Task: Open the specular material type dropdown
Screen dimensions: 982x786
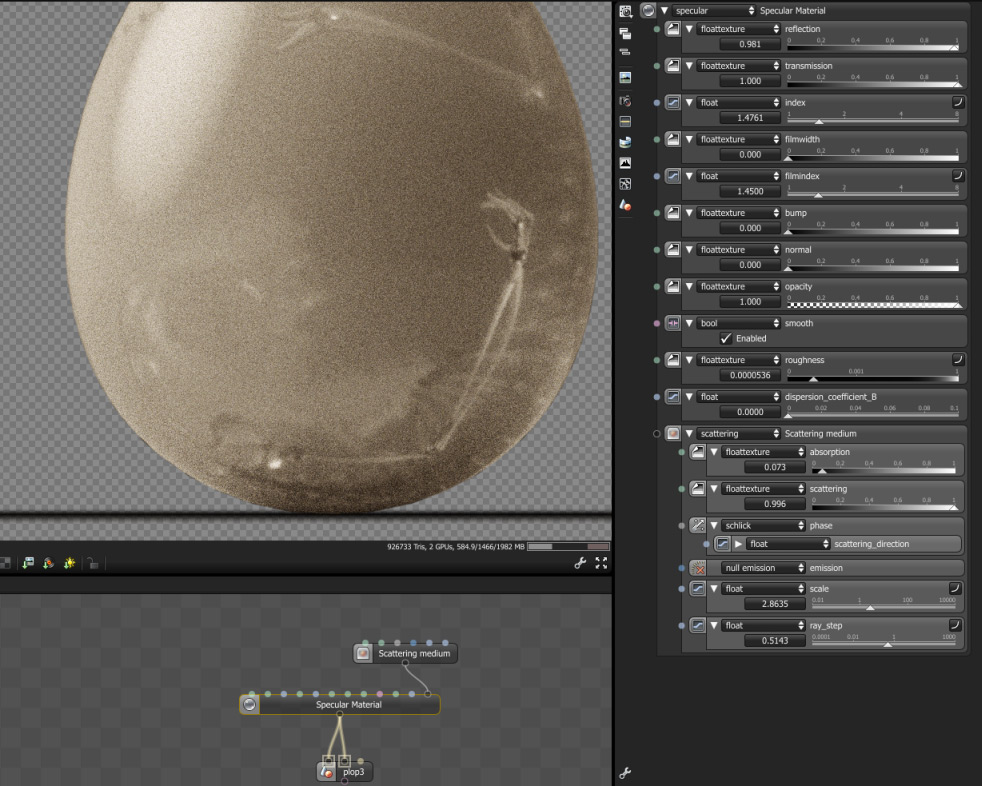Action: point(715,11)
